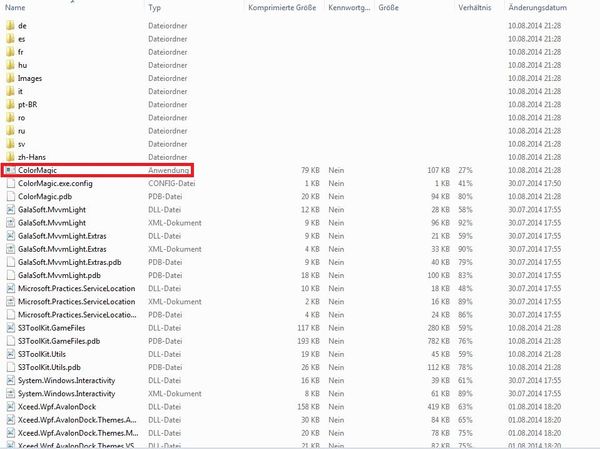Click the 'hu' folder icon

[x=10, y=65]
